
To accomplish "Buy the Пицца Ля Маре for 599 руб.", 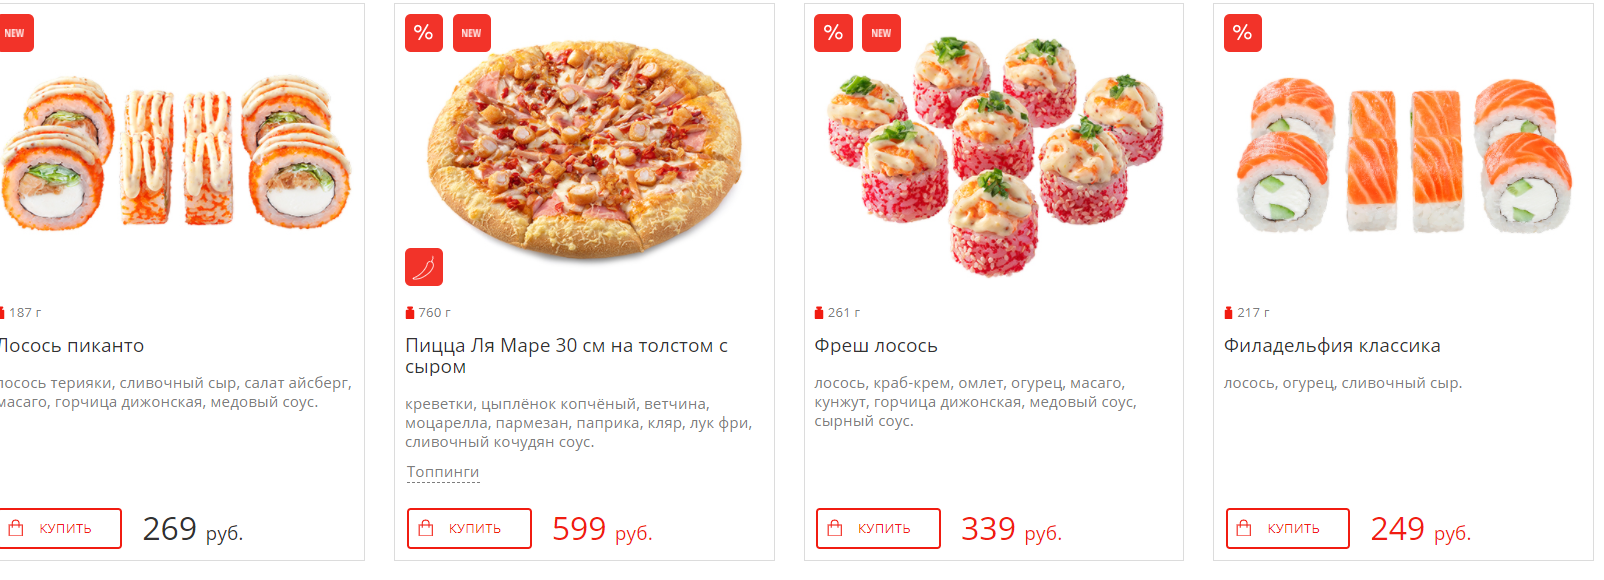I will [469, 528].
